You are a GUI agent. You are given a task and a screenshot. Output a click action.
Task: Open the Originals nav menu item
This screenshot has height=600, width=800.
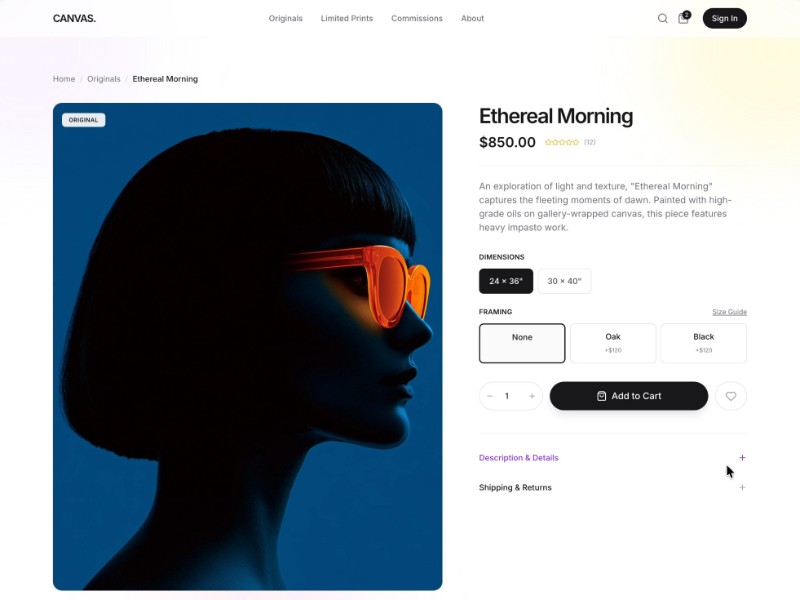click(x=286, y=18)
